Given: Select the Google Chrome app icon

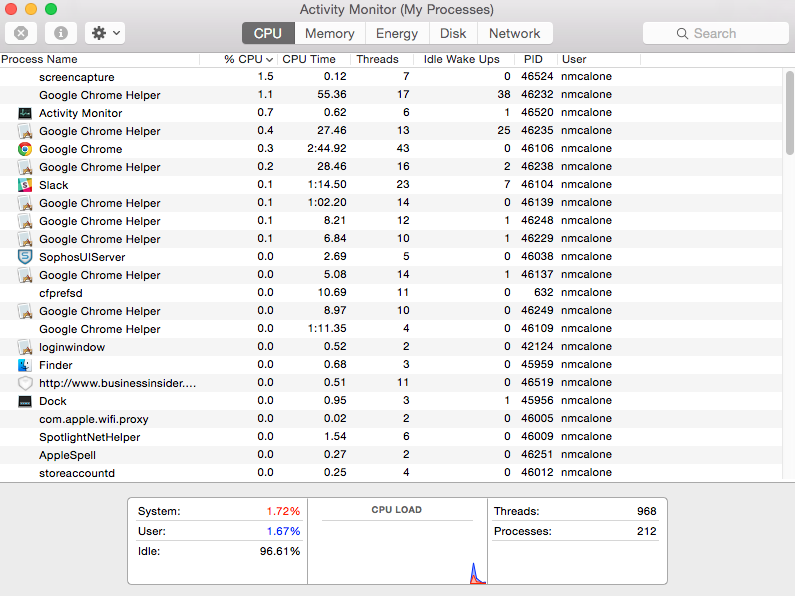Looking at the screenshot, I should tap(25, 149).
